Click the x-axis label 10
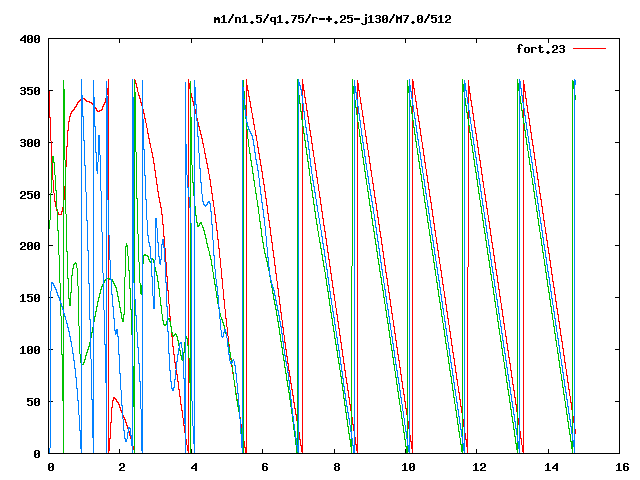Viewport: 640px width, 480px height. coord(408,467)
